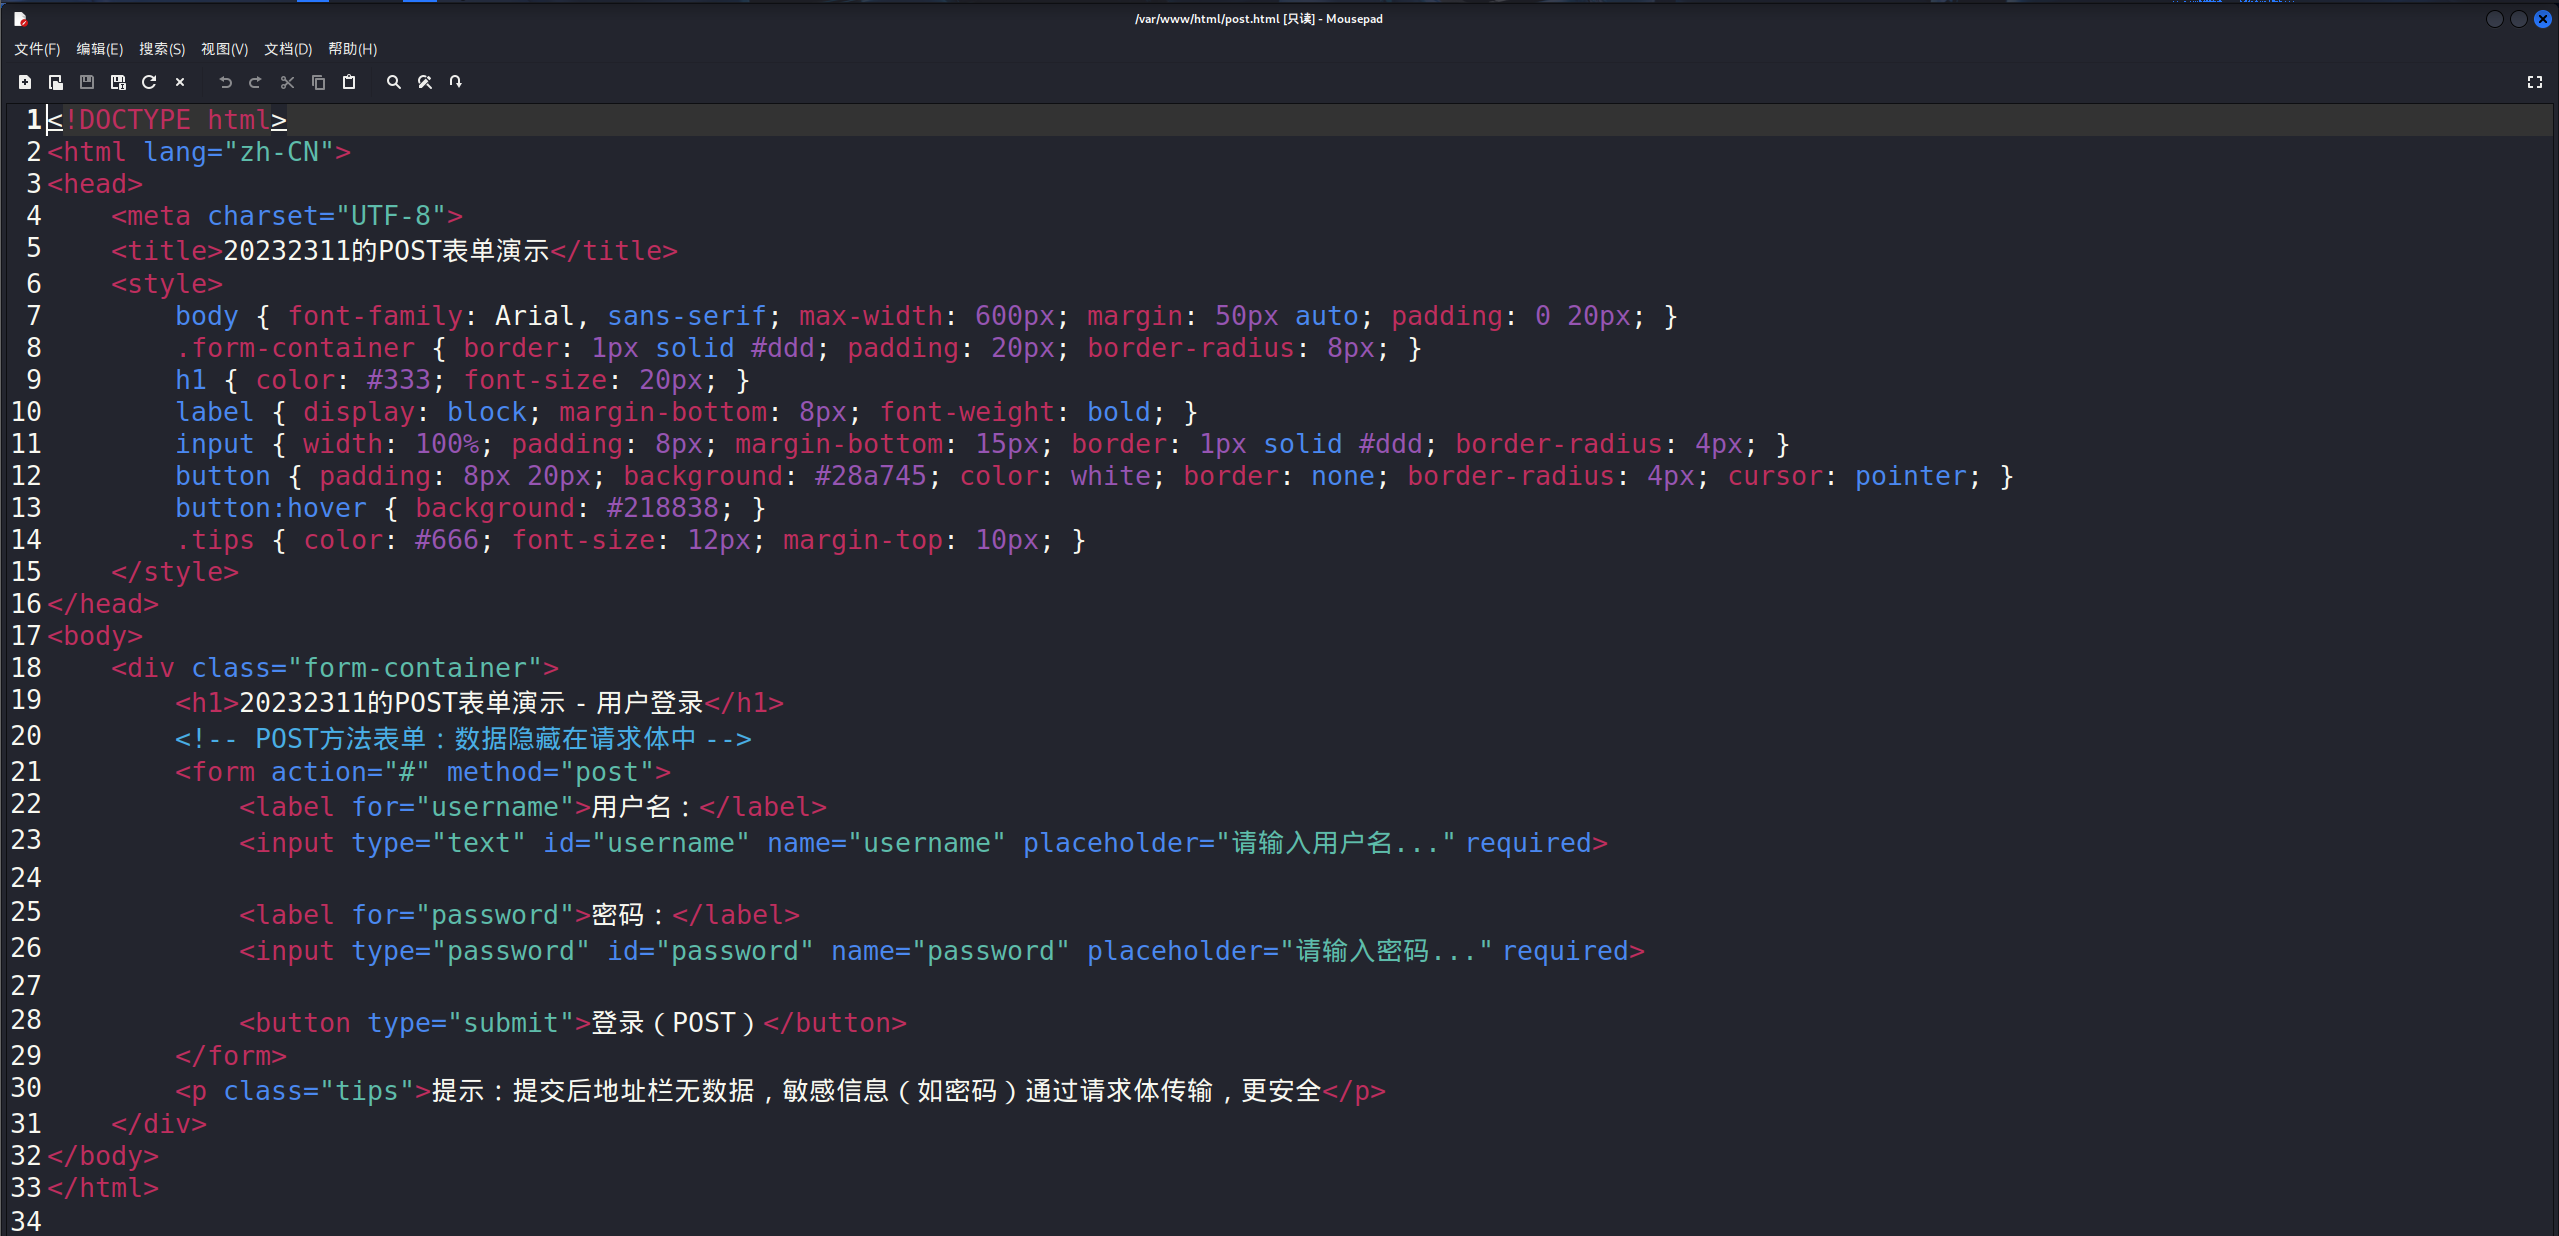
Task: Click the Save As toolbar icon
Action: click(118, 82)
